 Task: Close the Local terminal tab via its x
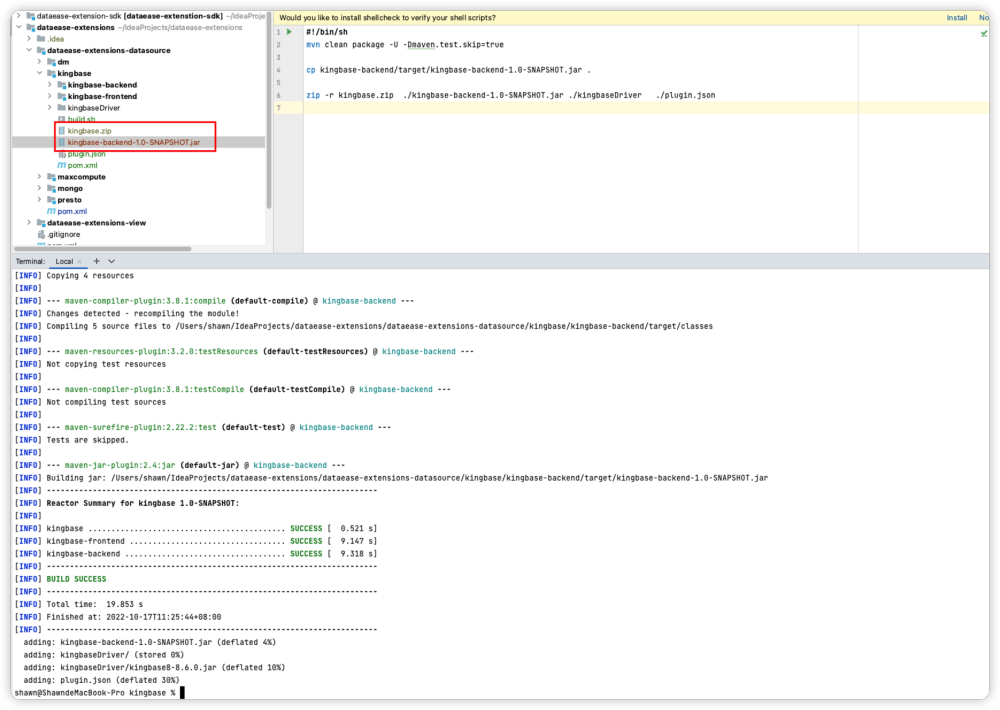coord(79,262)
